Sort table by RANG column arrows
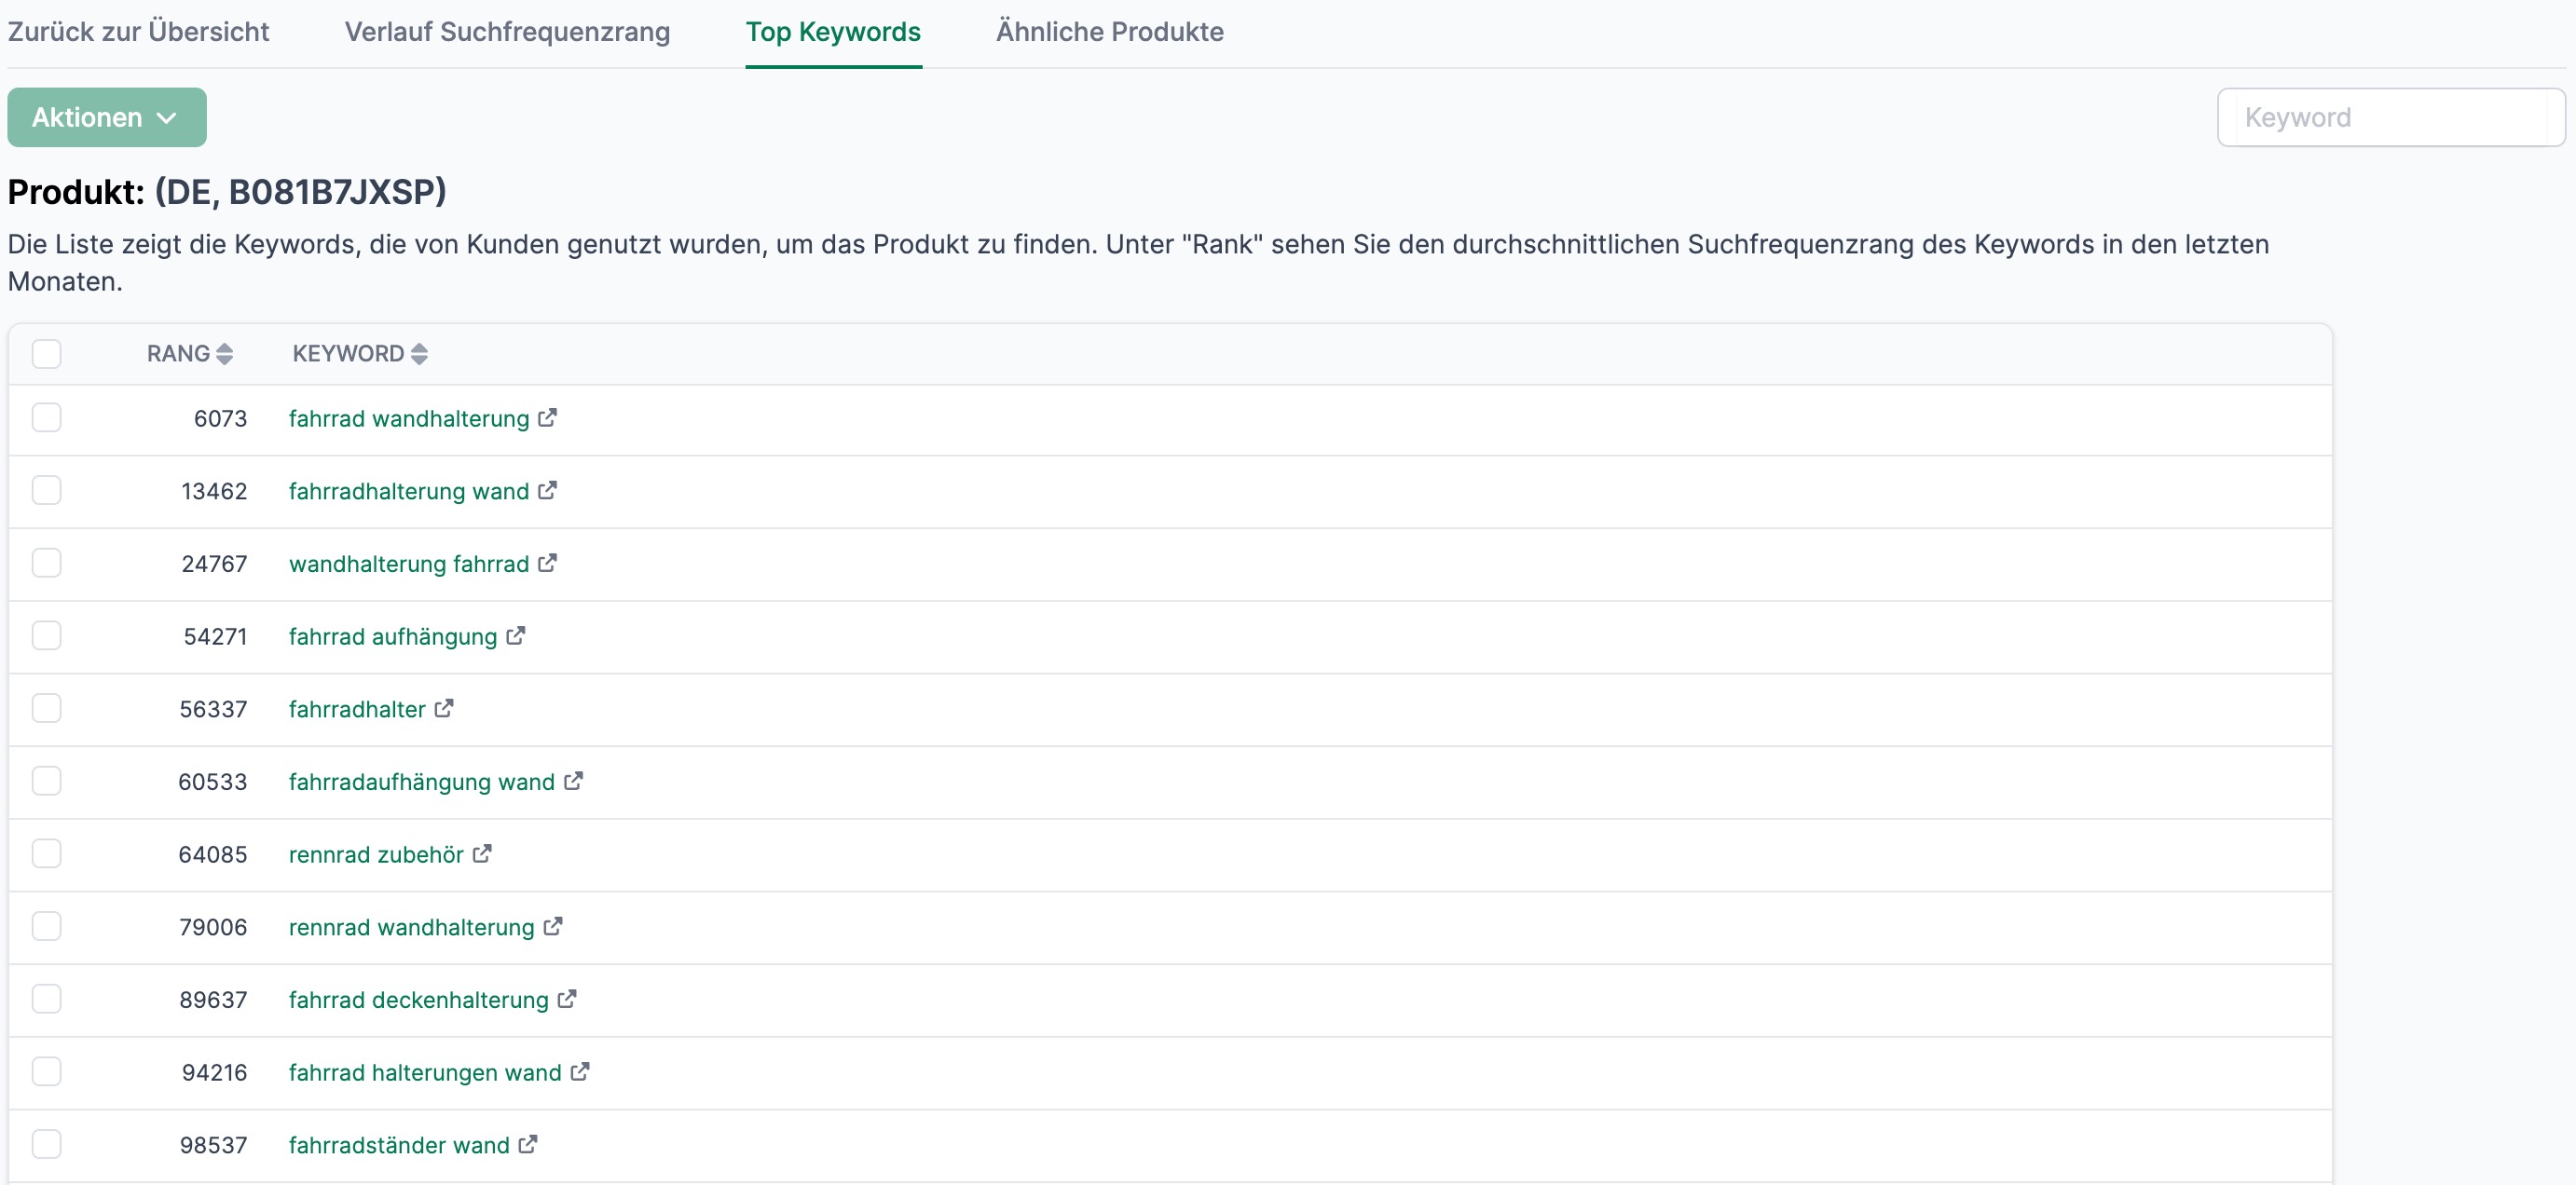 224,354
